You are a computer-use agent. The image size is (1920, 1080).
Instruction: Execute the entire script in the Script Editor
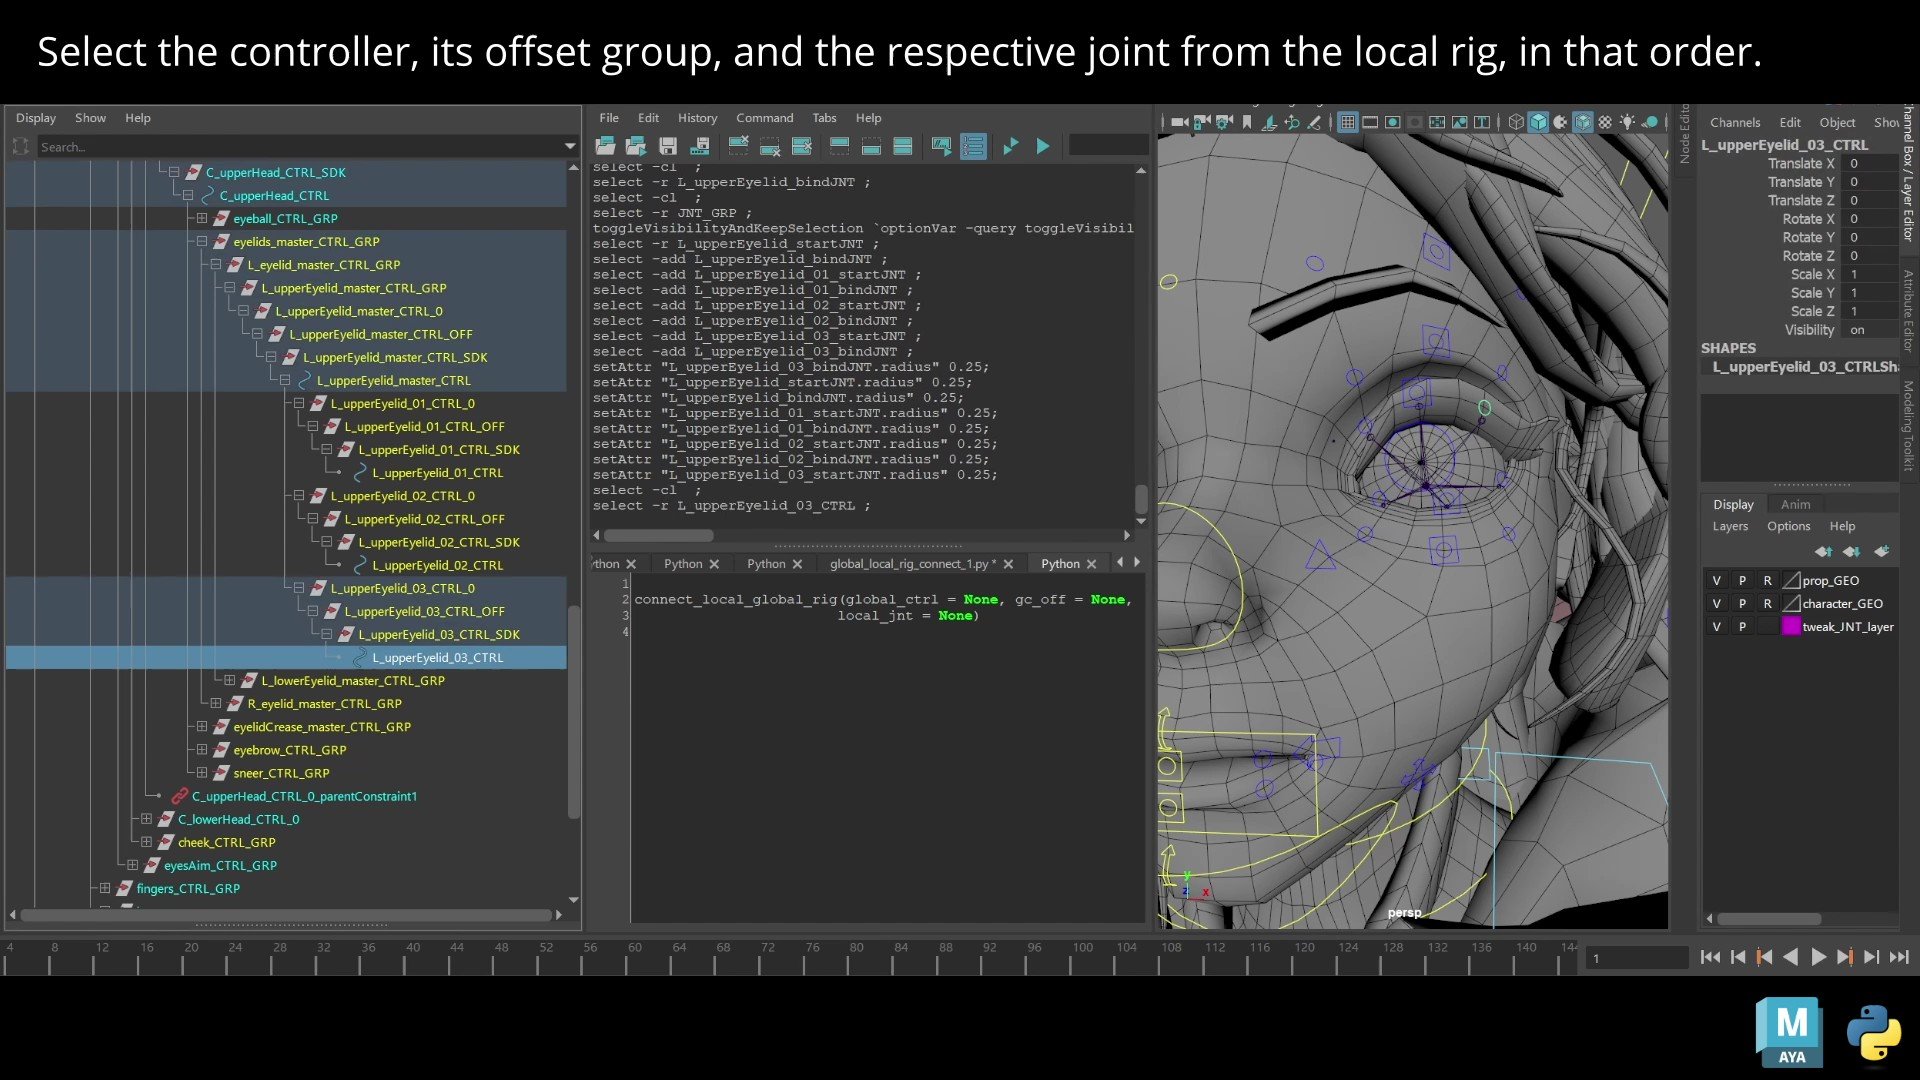1043,146
